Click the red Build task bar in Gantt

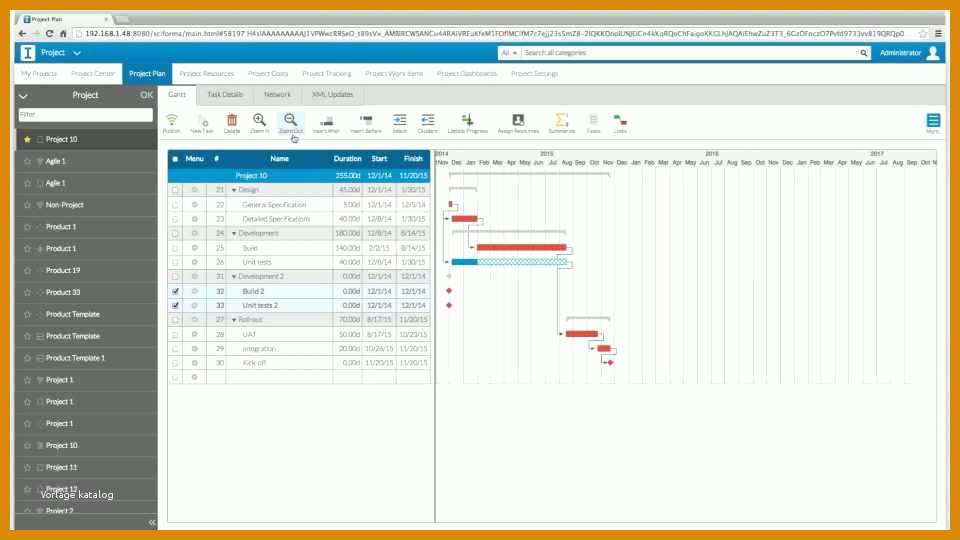(522, 247)
